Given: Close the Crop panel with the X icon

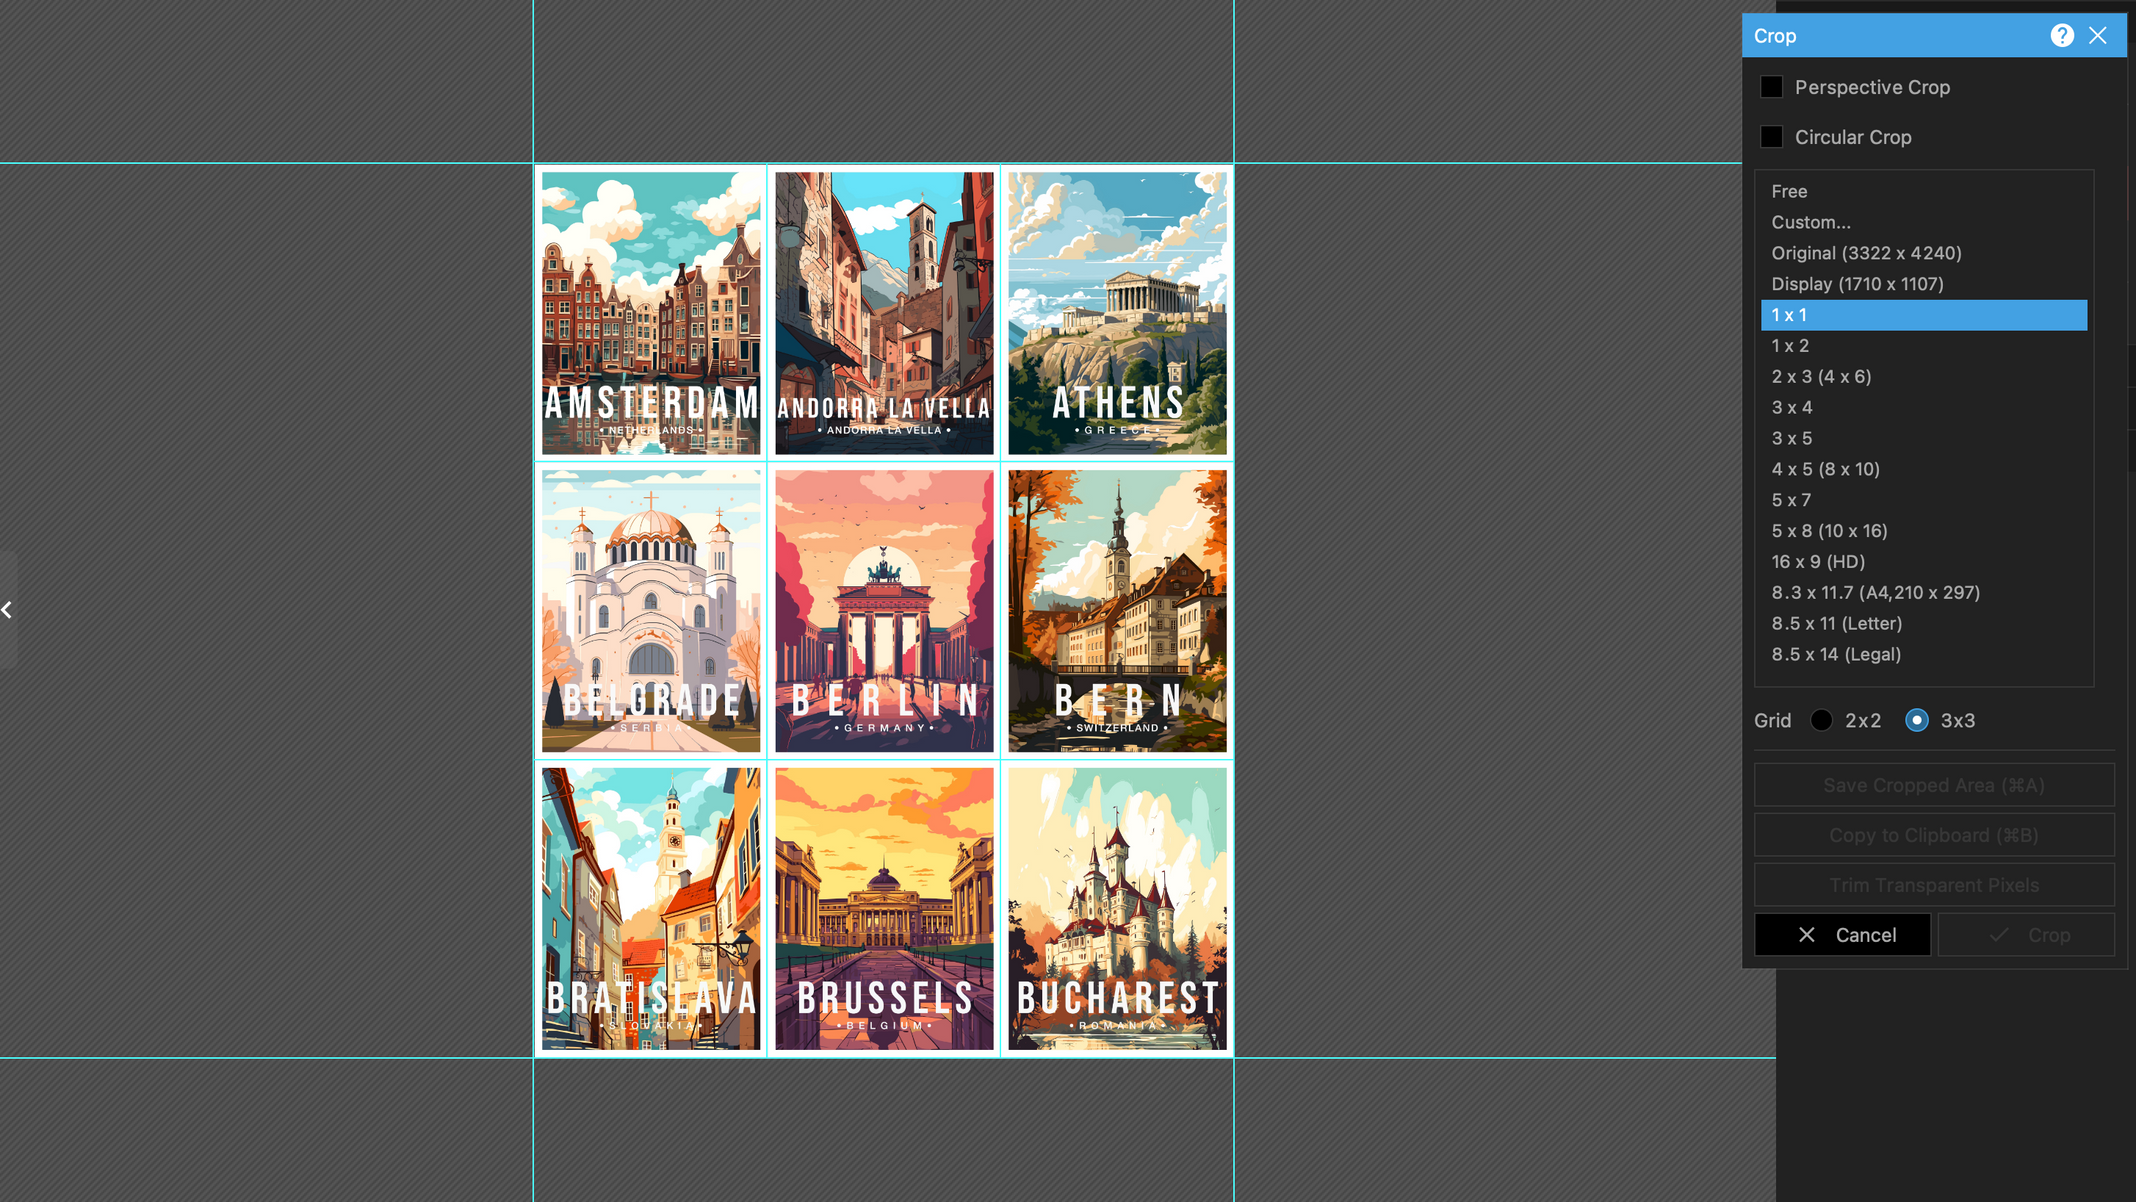Looking at the screenshot, I should [2098, 36].
